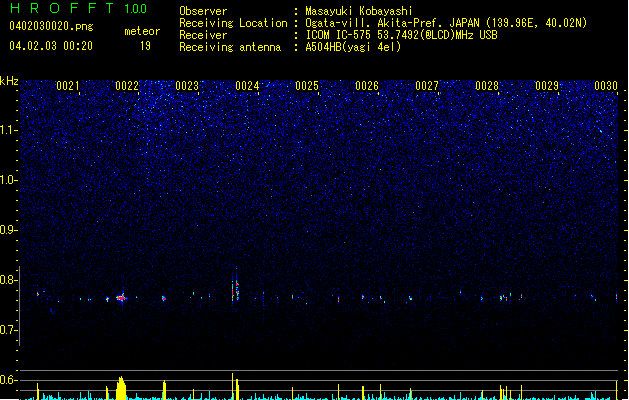Click the HROFFT 1.0.0 title text
The height and width of the screenshot is (400, 629).
coord(78,8)
